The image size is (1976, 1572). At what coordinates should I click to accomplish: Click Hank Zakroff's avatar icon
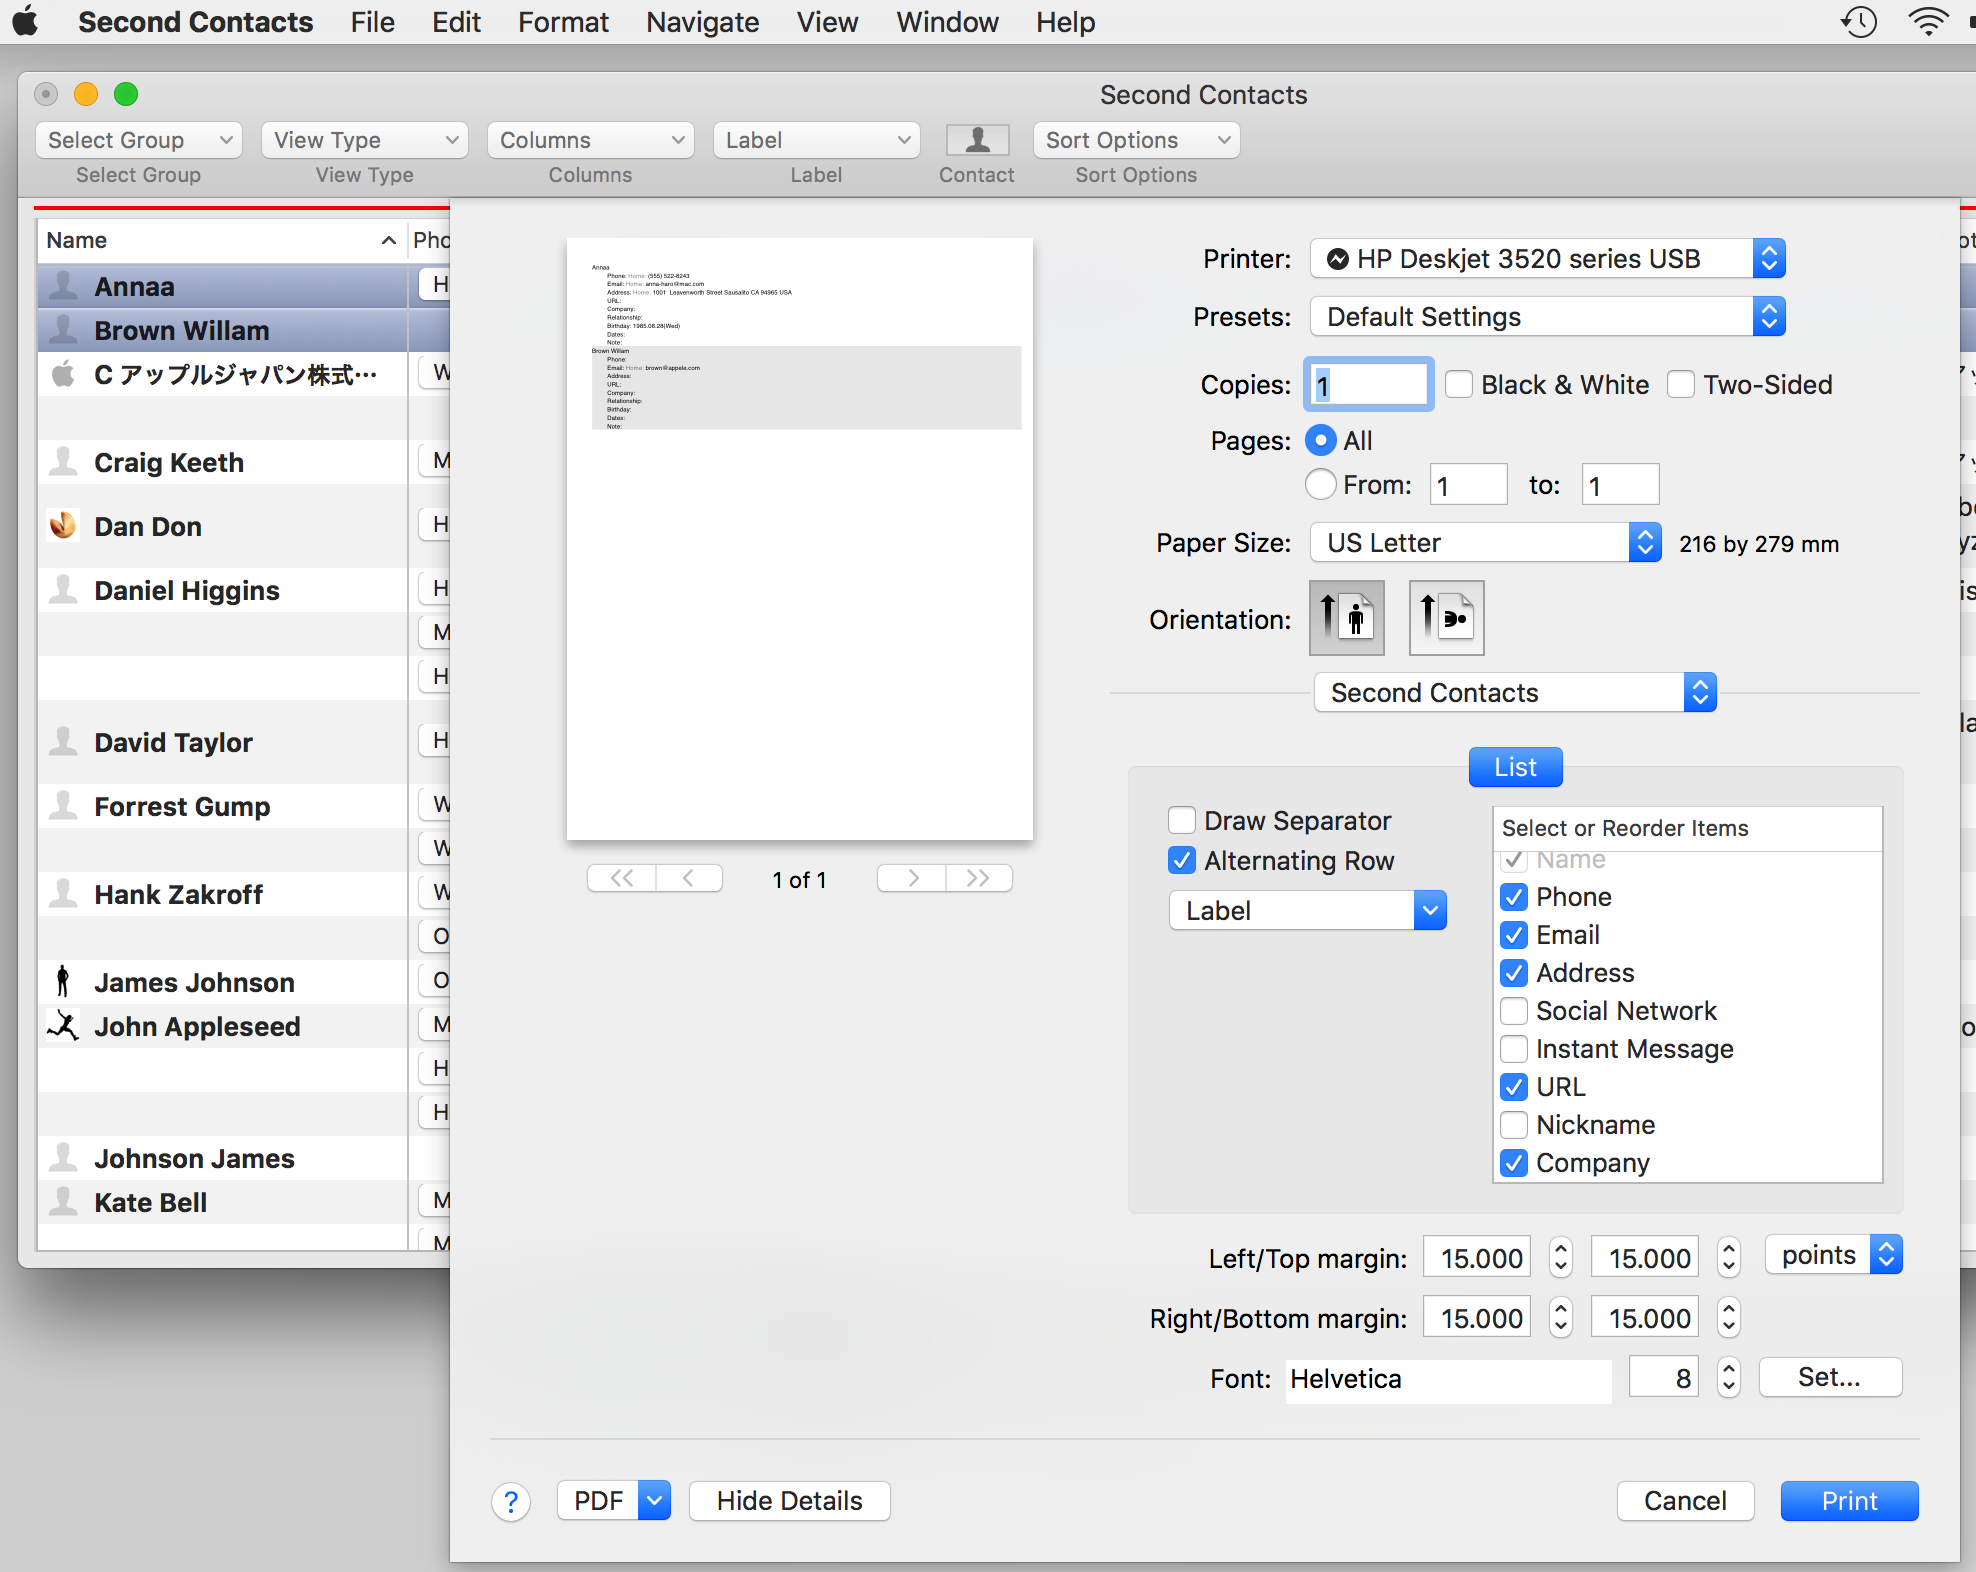(x=64, y=894)
